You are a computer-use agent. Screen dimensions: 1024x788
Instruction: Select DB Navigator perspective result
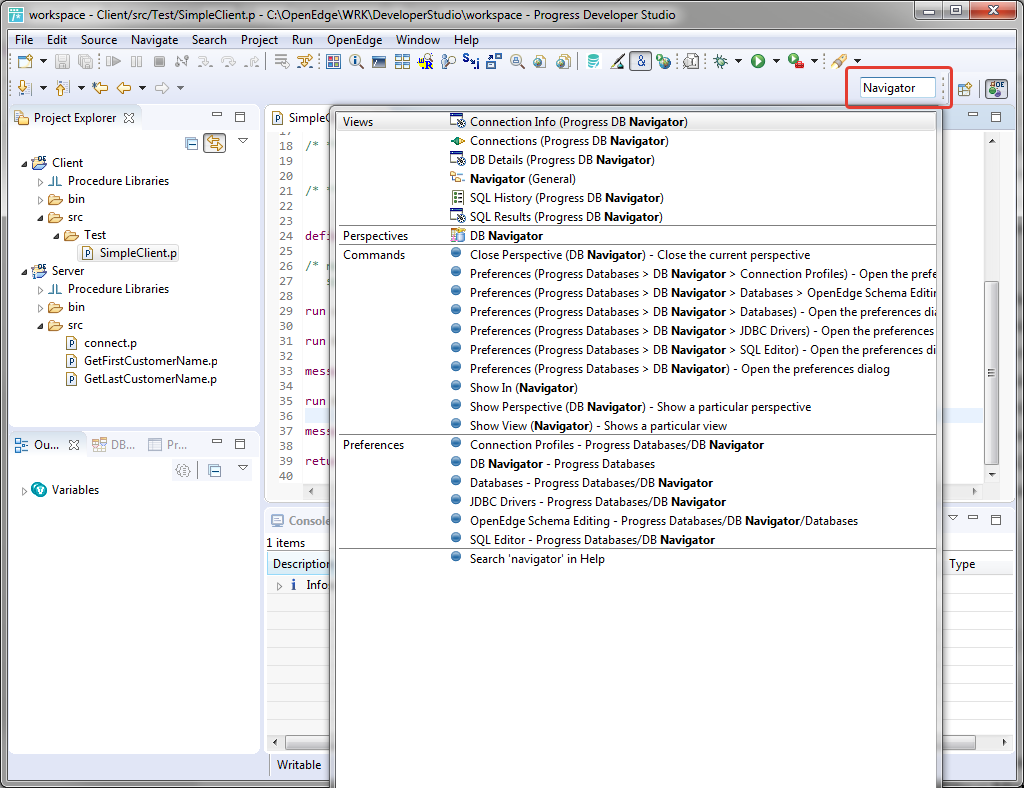tap(506, 236)
